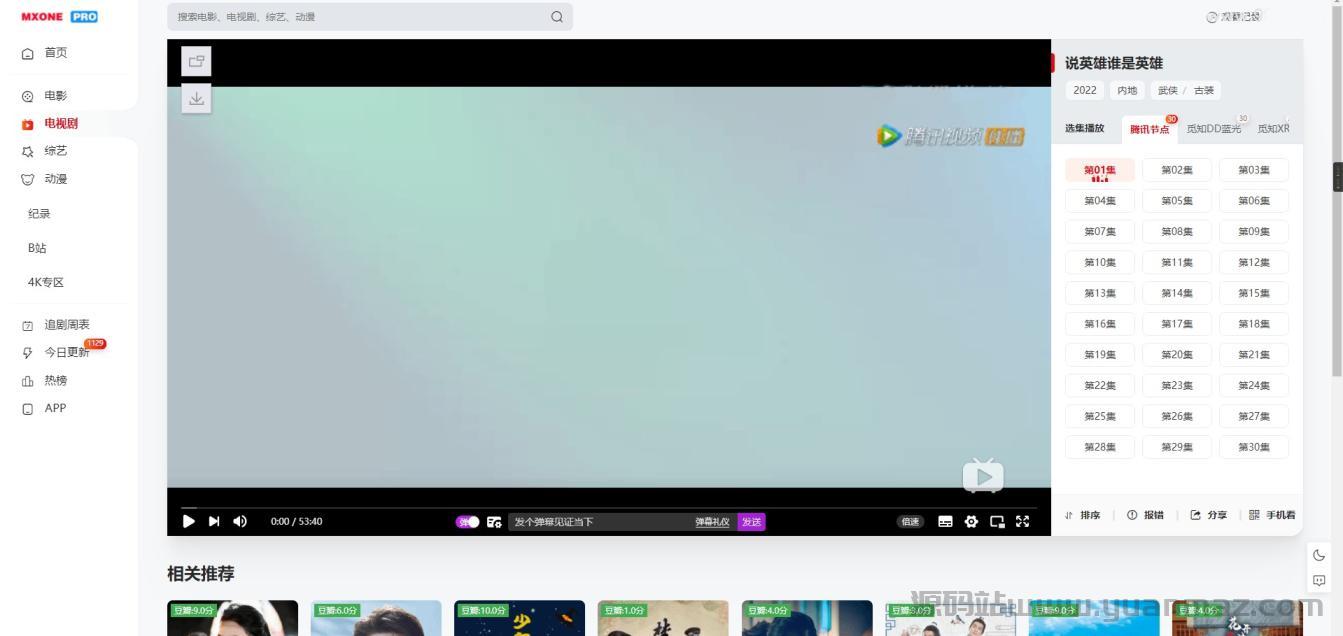The height and width of the screenshot is (636, 1343).
Task: Open the subtitle panel icon in player controls
Action: (x=944, y=521)
